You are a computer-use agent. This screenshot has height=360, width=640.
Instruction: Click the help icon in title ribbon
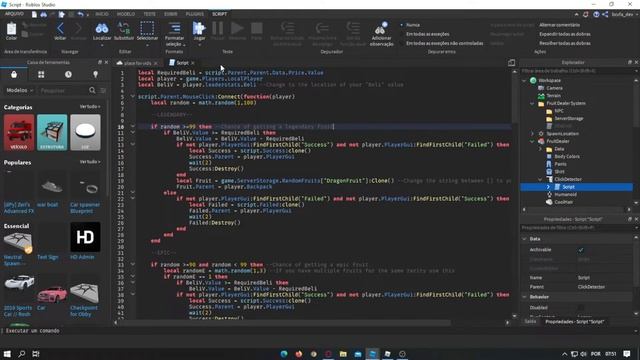[x=596, y=14]
